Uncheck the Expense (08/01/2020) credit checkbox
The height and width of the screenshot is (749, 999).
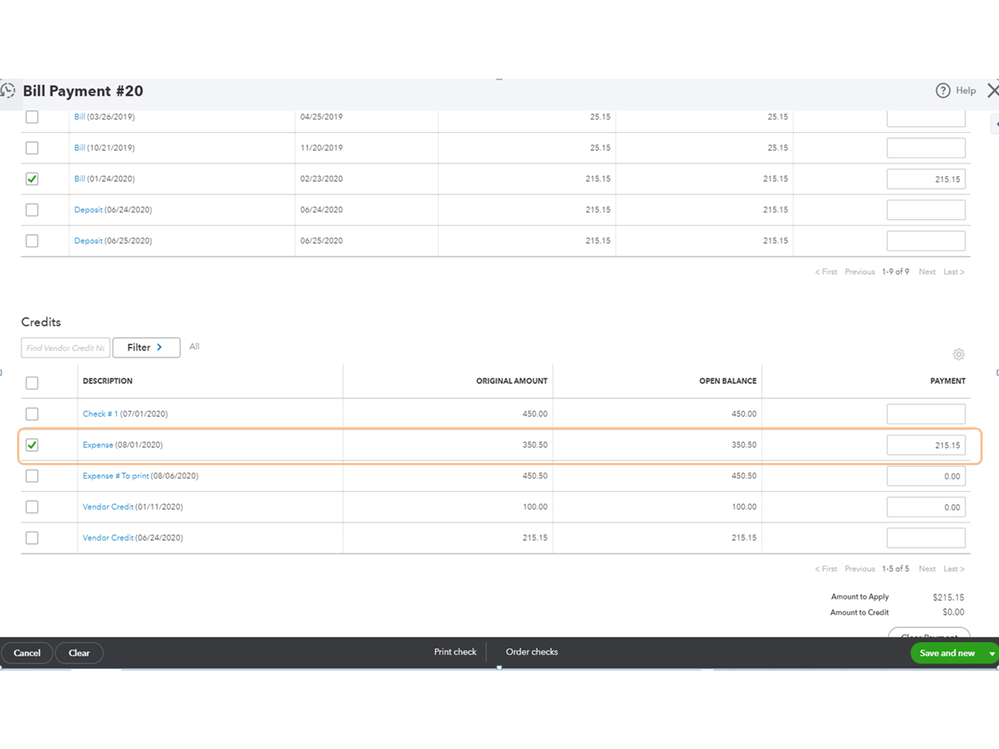32,445
